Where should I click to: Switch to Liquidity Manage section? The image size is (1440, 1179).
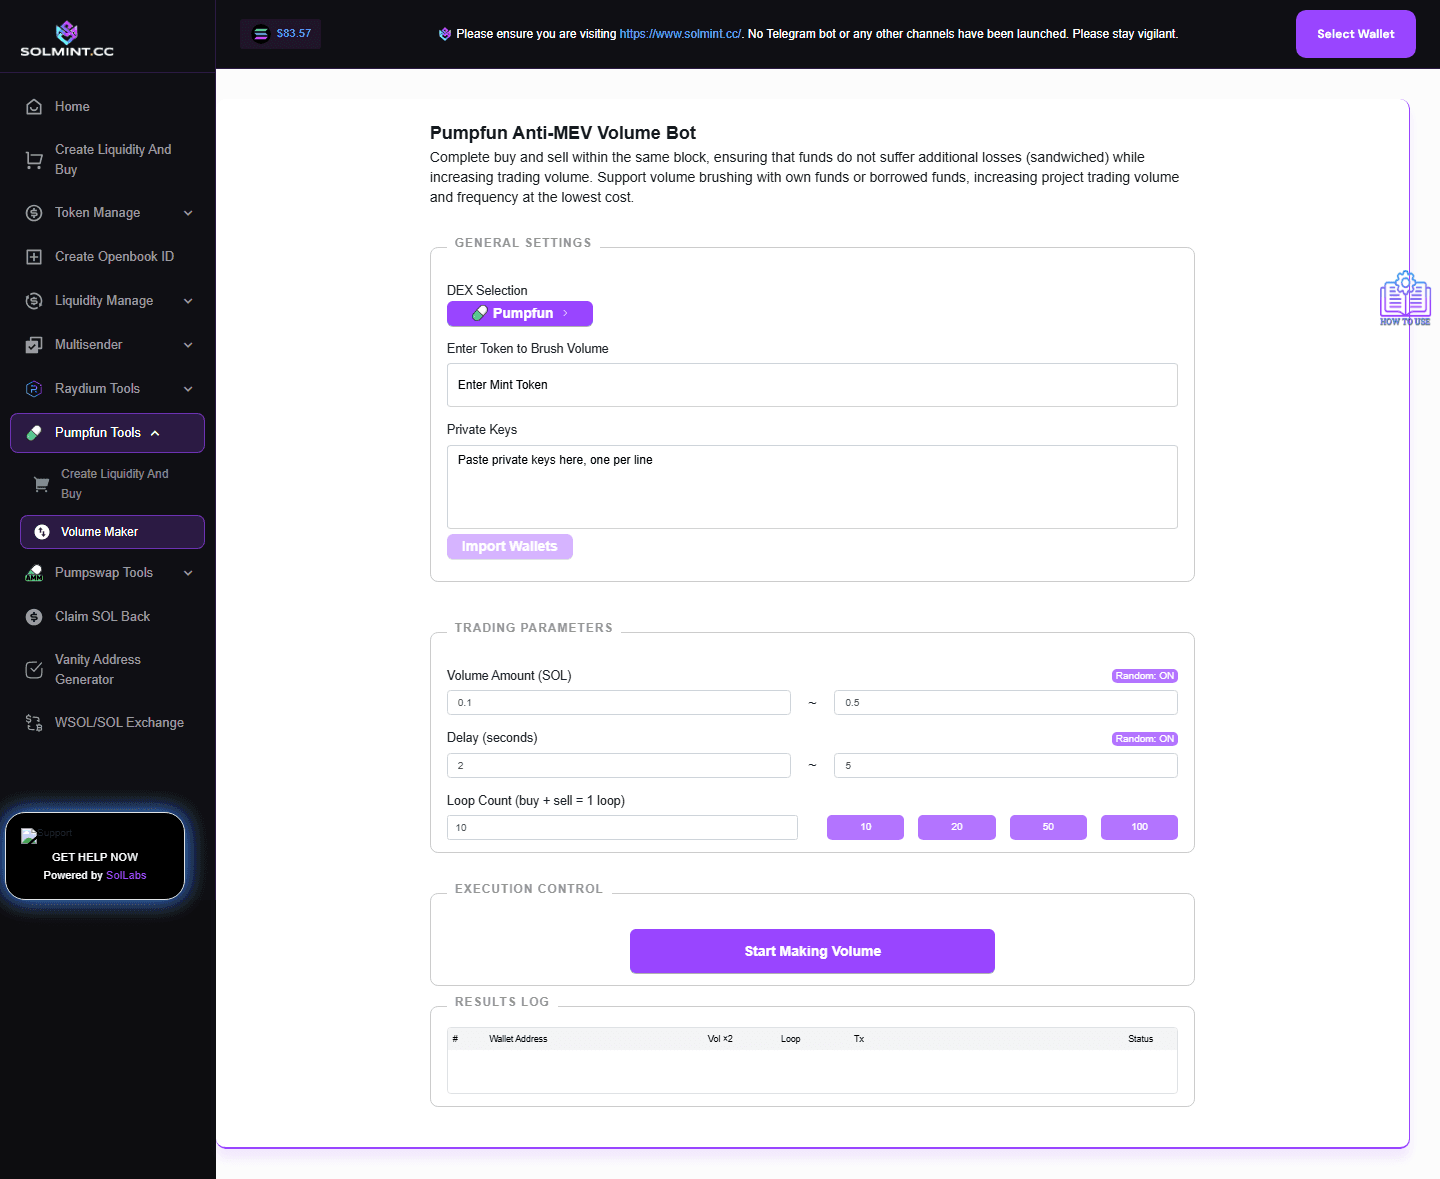[x=104, y=300]
